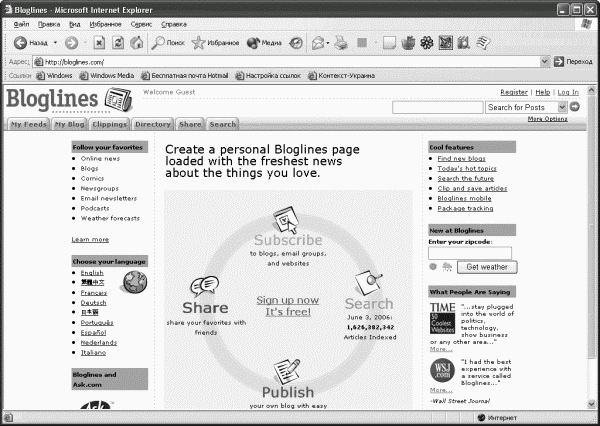This screenshot has height=426, width=600.
Task: Click the Search magnifier icon in circle
Action: (368, 283)
